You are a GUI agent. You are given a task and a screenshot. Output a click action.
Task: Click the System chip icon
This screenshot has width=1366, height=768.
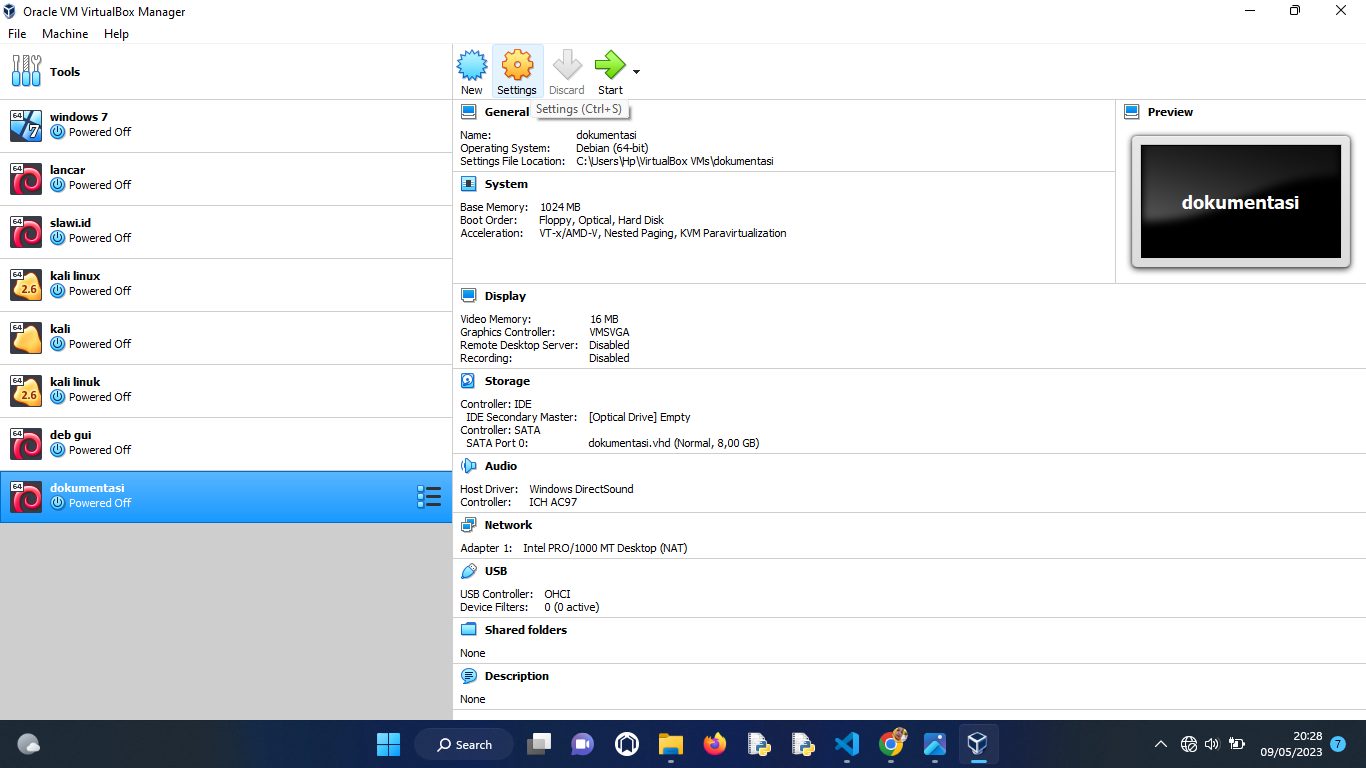pos(468,184)
